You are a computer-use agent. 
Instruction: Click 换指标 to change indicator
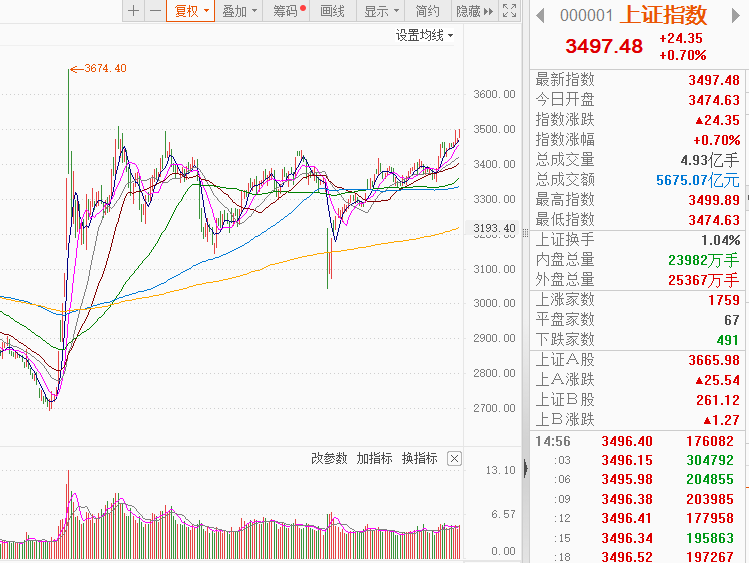[419, 458]
